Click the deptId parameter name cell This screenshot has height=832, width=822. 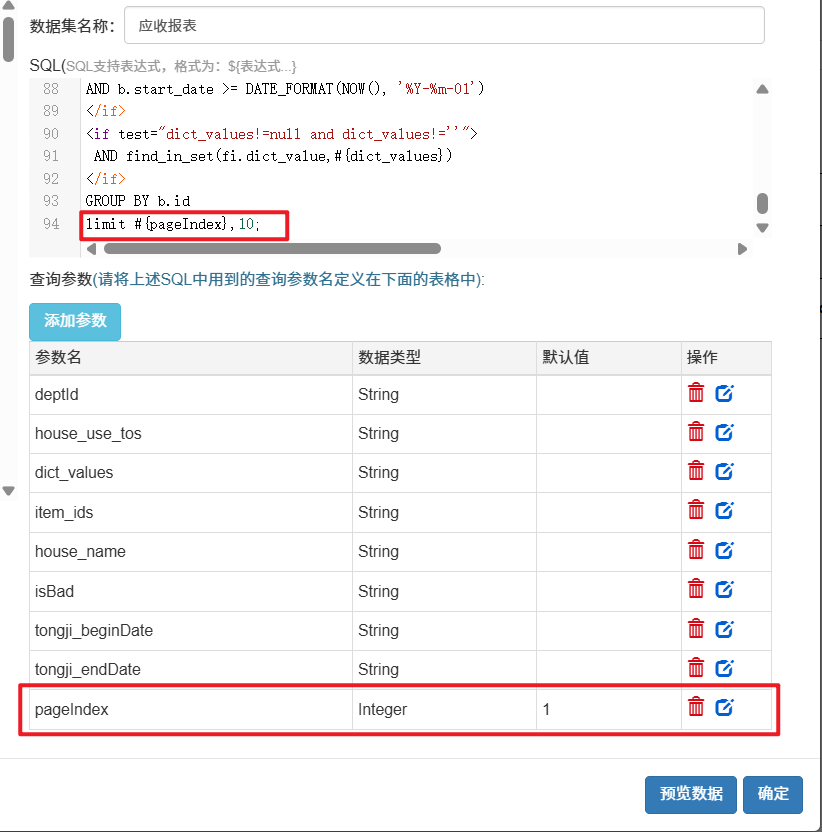coord(191,395)
